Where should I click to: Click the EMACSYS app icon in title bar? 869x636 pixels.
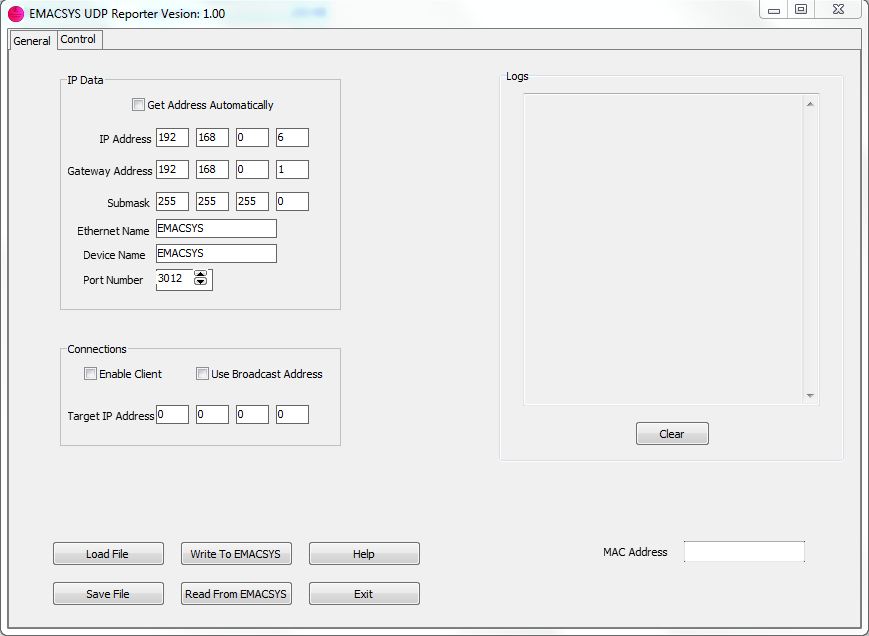pyautogui.click(x=16, y=14)
